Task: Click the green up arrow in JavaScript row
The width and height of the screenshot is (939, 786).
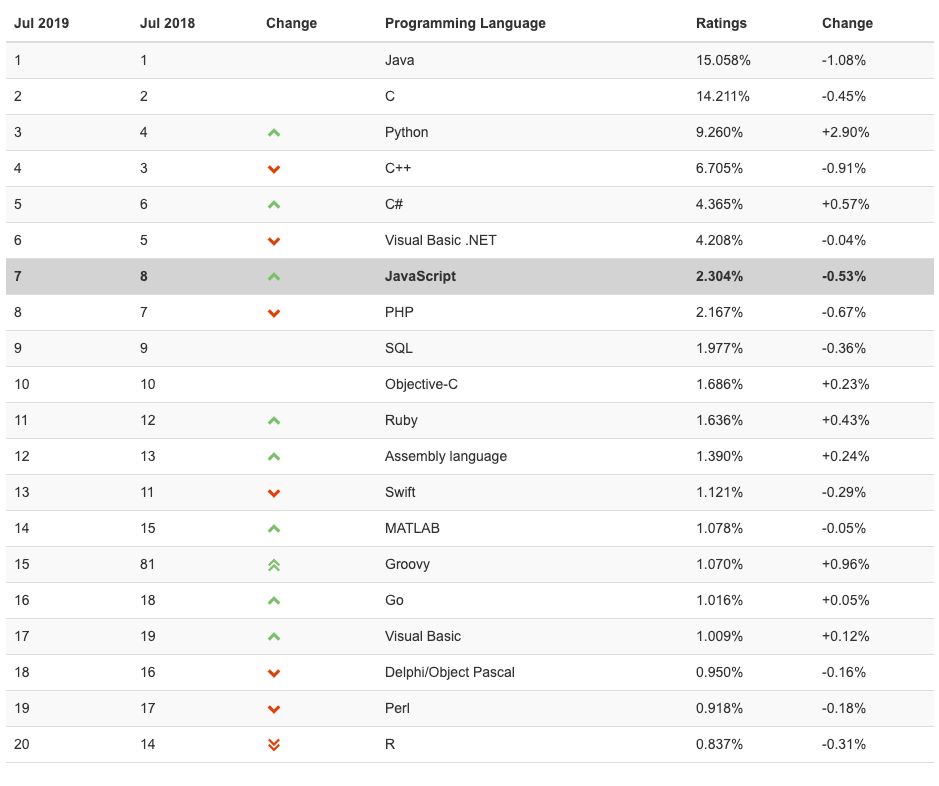Action: [274, 276]
